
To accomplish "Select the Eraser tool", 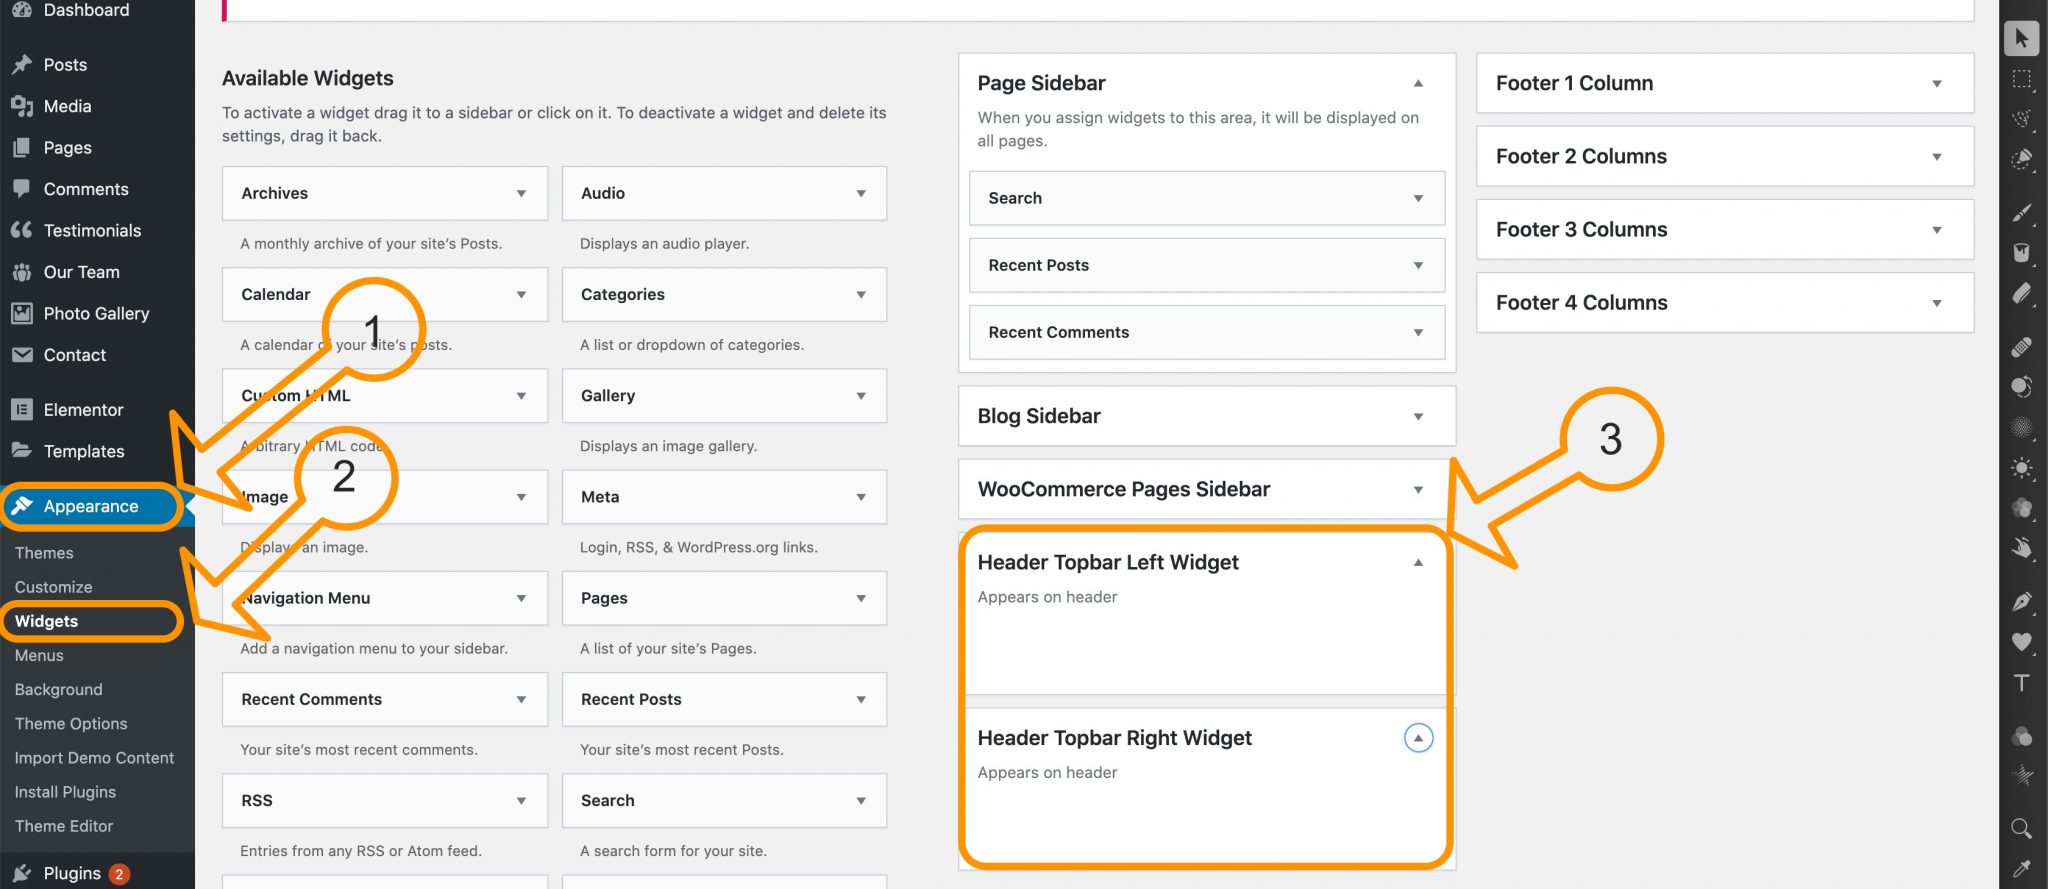I will coord(2021,295).
